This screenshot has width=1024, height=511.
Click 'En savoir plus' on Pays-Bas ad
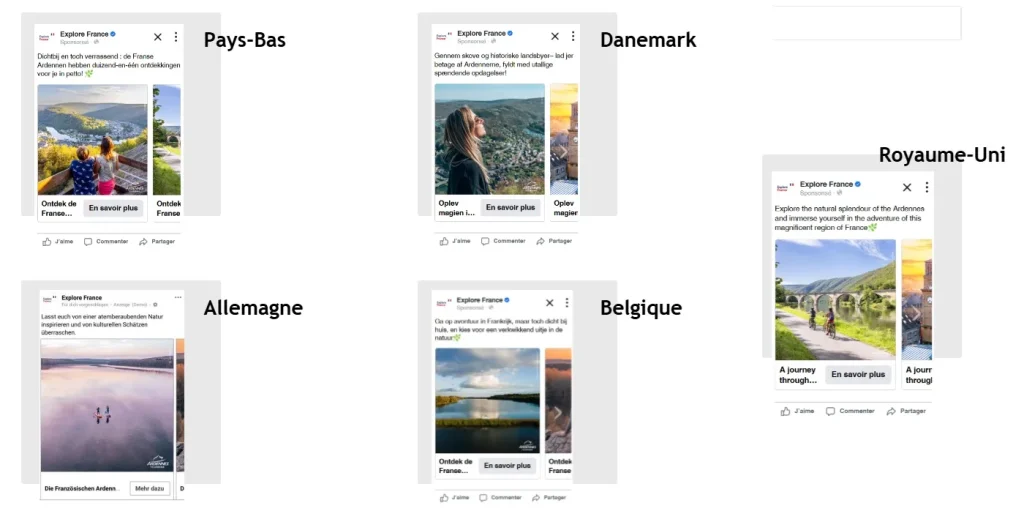coord(114,208)
